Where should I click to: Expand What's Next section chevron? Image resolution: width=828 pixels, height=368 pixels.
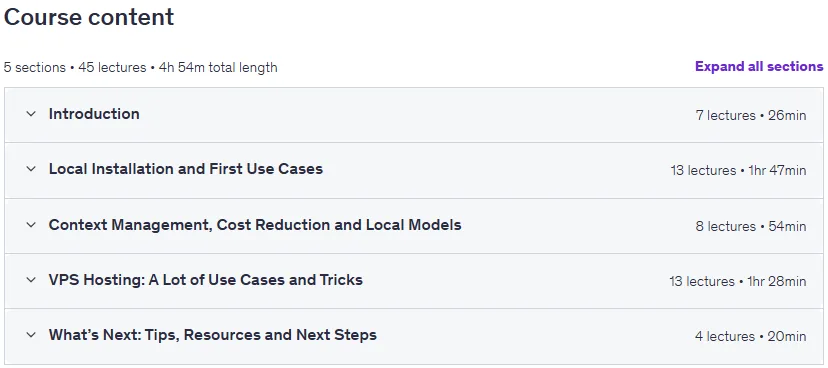coord(31,335)
